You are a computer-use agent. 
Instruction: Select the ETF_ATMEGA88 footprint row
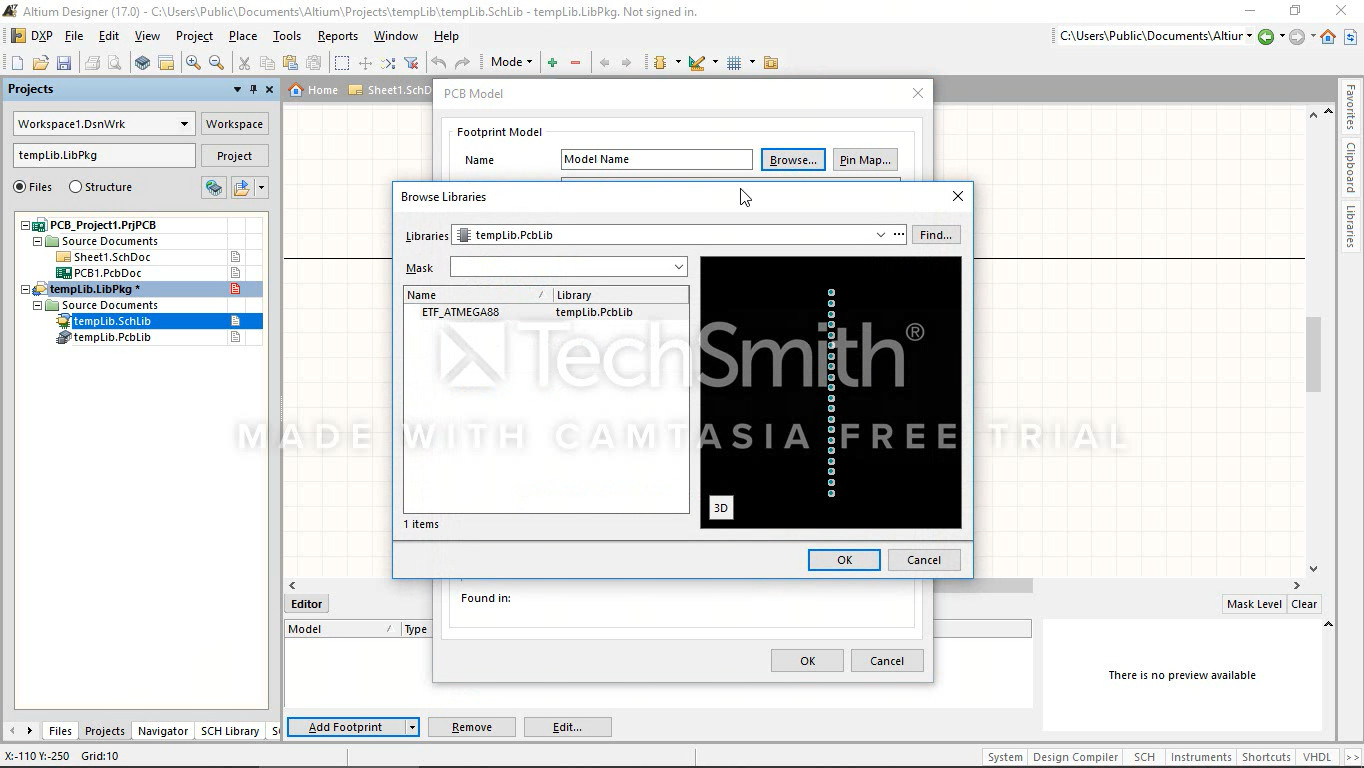[460, 312]
